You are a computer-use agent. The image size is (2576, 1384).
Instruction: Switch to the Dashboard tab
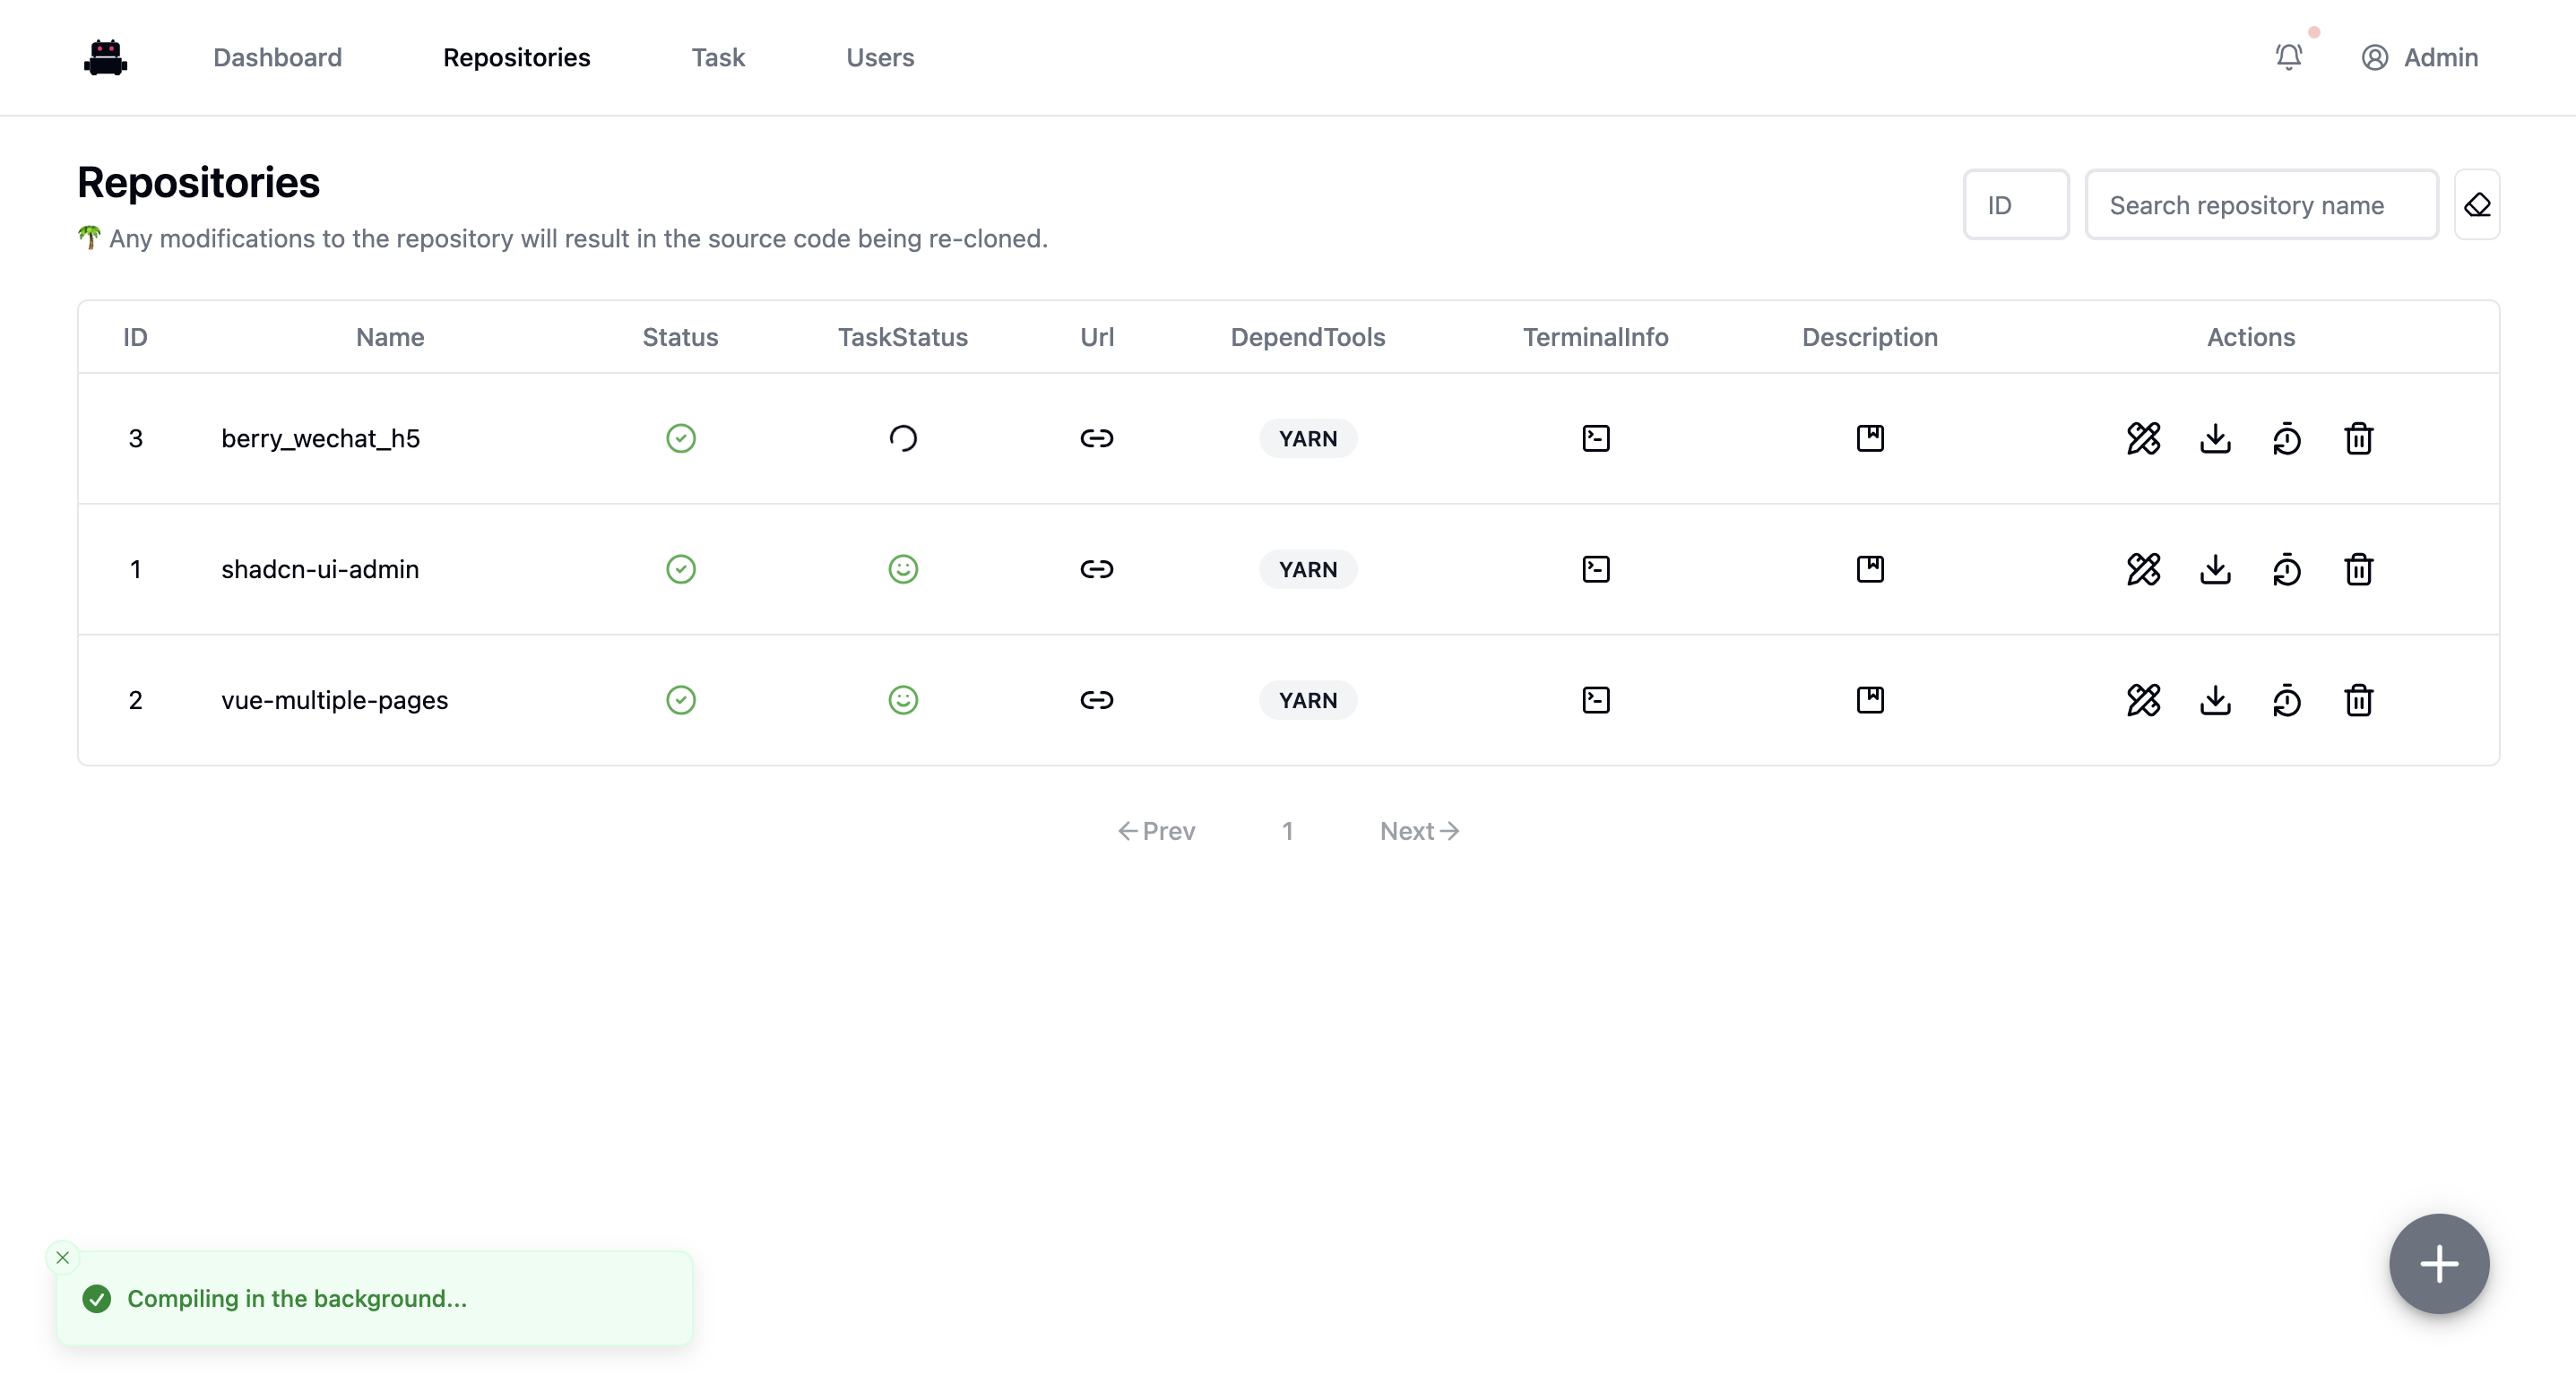(277, 57)
